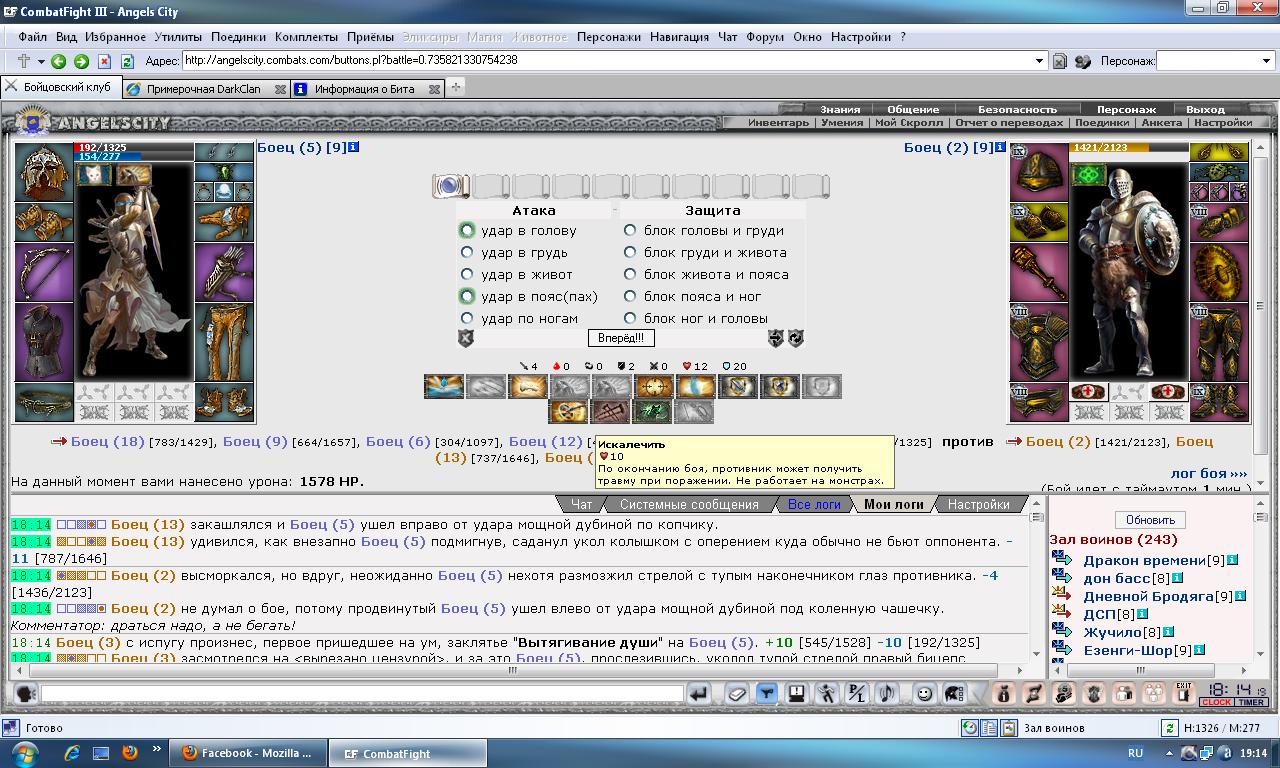Open the лог боя link

(1209, 473)
